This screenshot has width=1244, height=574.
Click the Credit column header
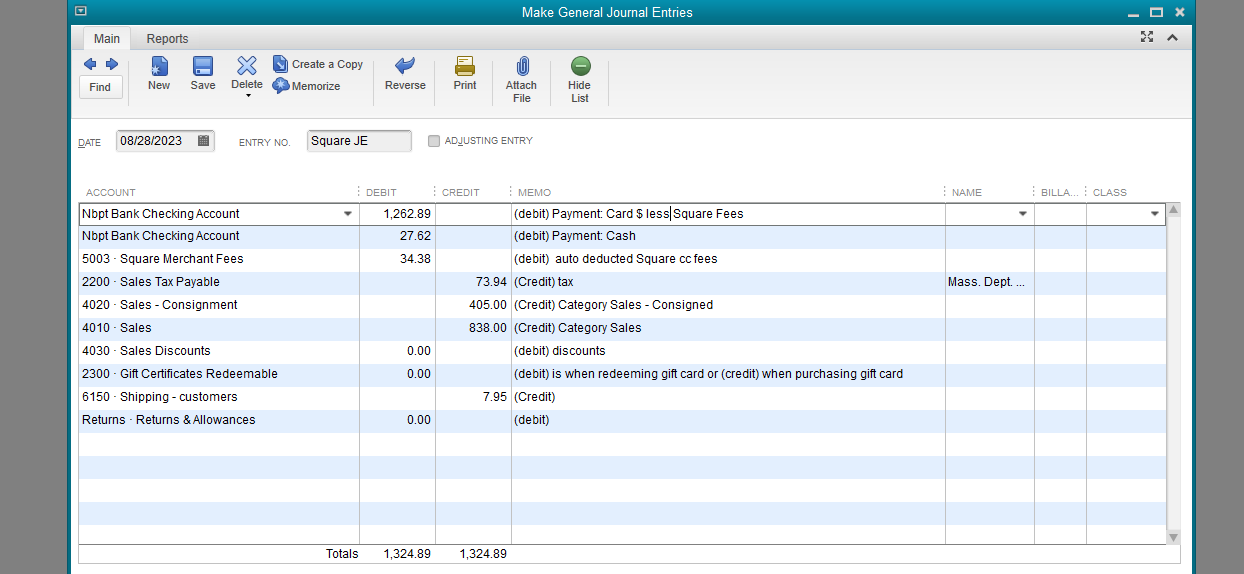461,192
